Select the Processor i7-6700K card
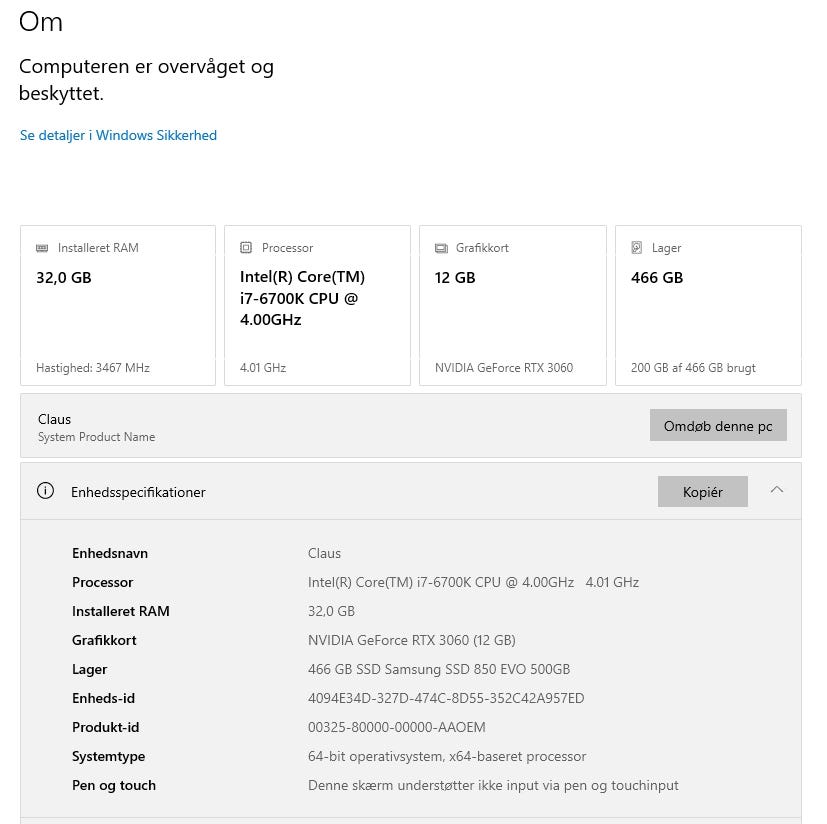 pyautogui.click(x=317, y=305)
